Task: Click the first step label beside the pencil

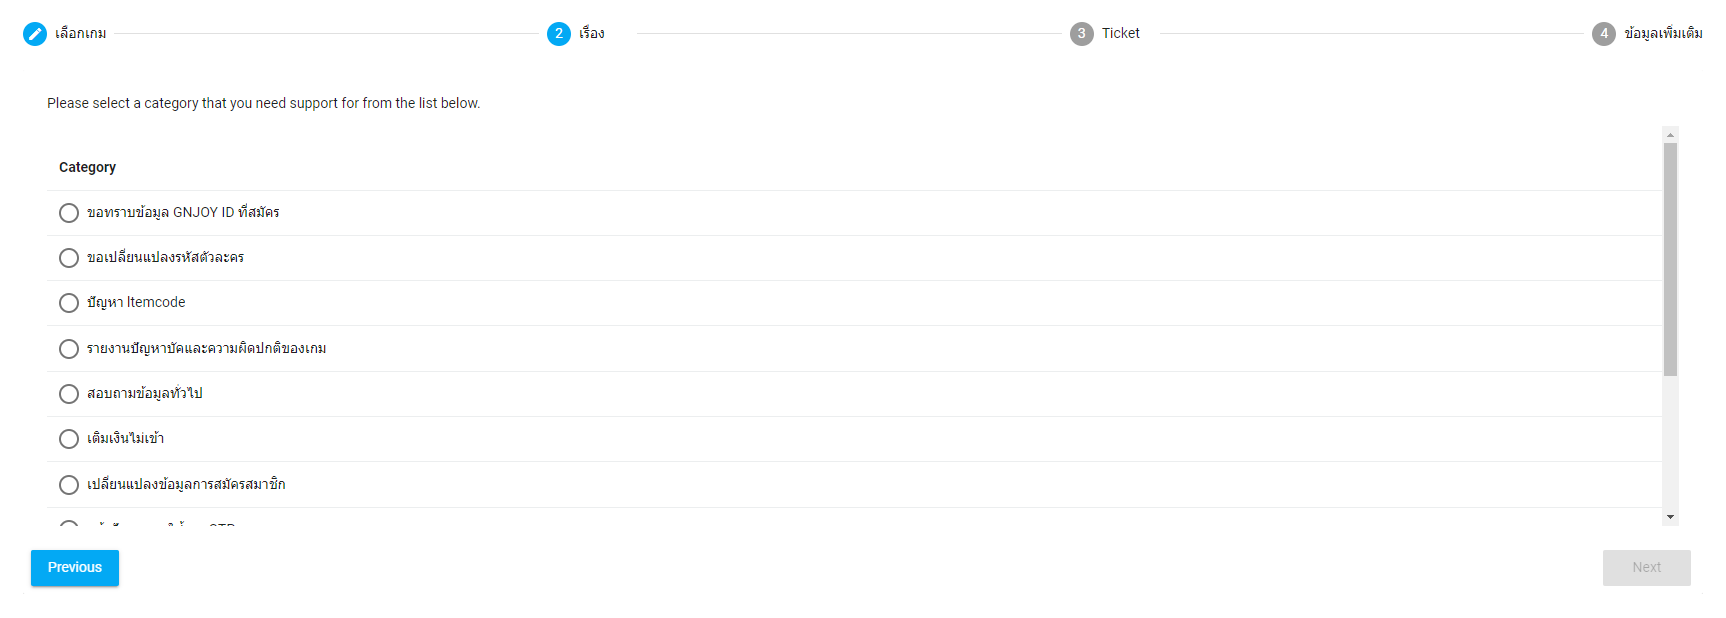Action: [81, 34]
